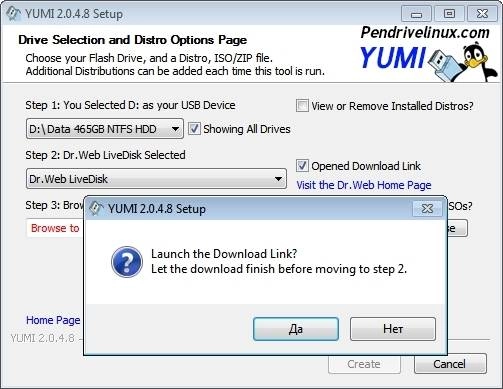Open the D:\Data 465GB NTFS HDD dropdown
503x389 pixels.
click(105, 129)
